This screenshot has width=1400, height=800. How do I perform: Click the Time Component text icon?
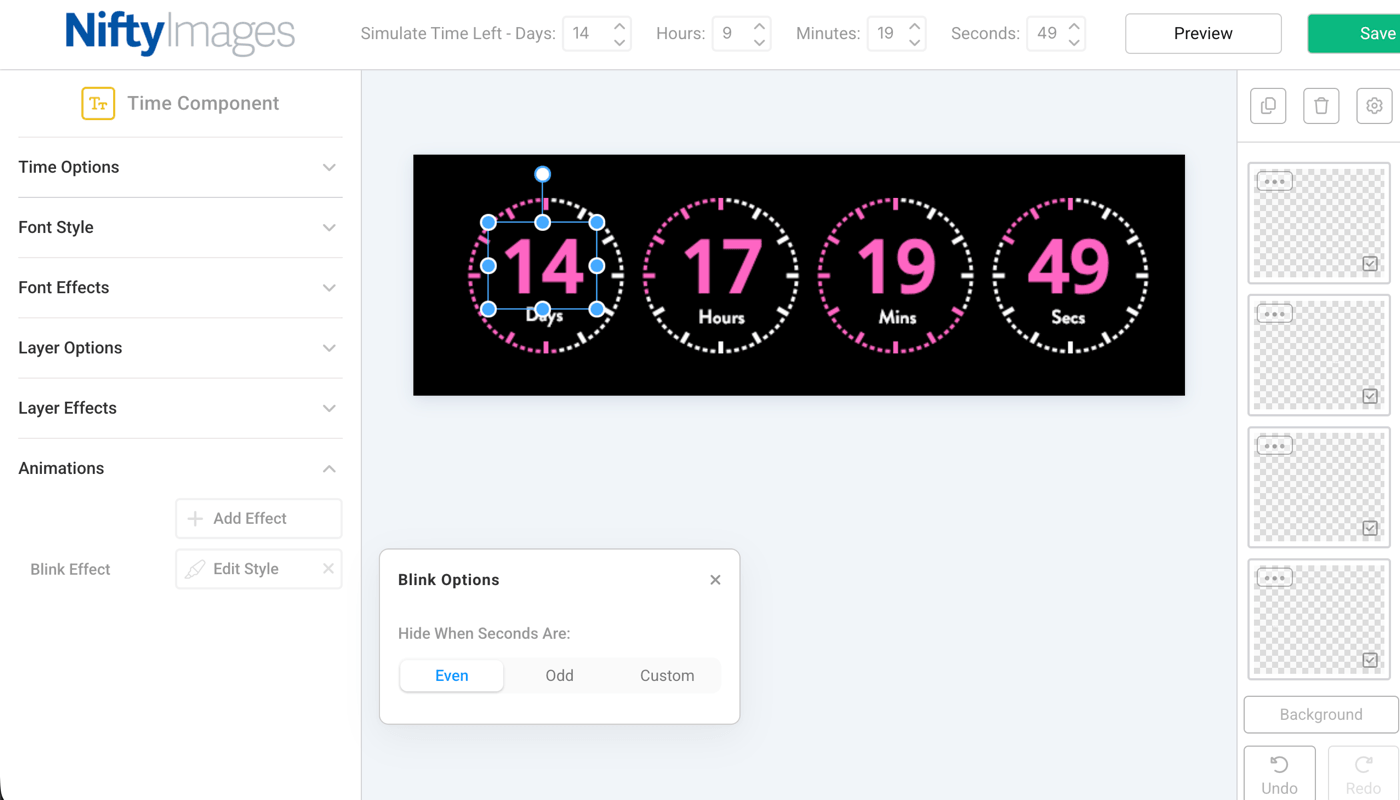tap(98, 103)
